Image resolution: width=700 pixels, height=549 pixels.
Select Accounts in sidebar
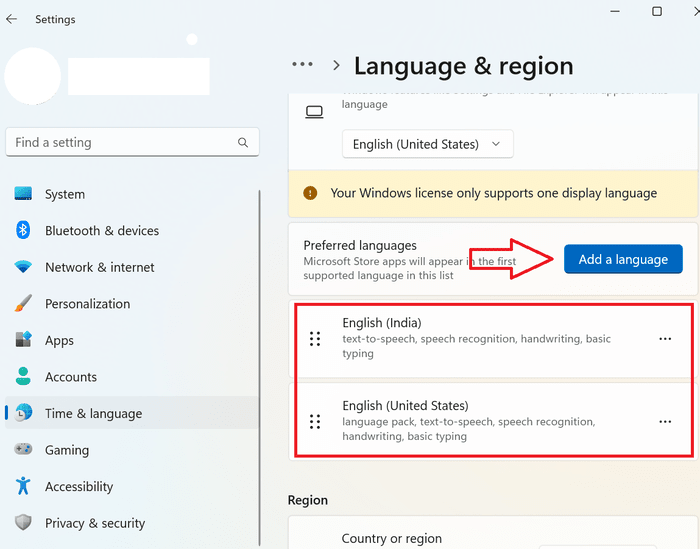tap(132, 377)
